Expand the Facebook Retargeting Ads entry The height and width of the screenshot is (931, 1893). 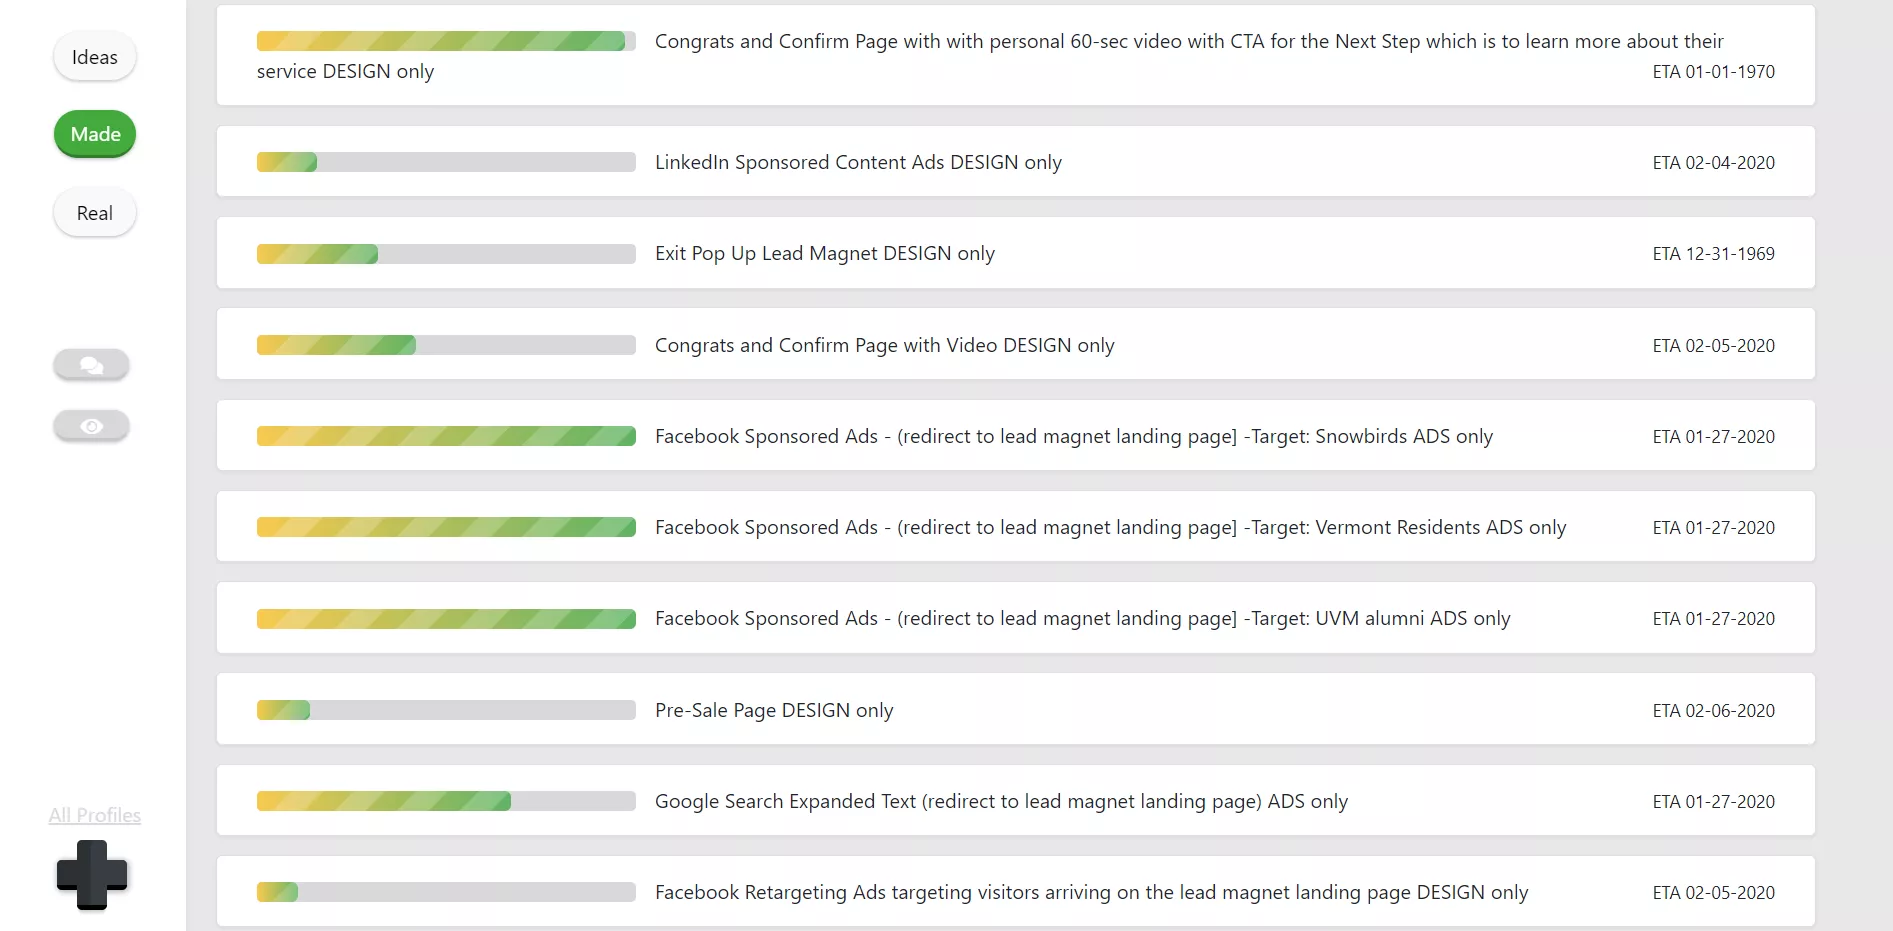click(x=1091, y=891)
